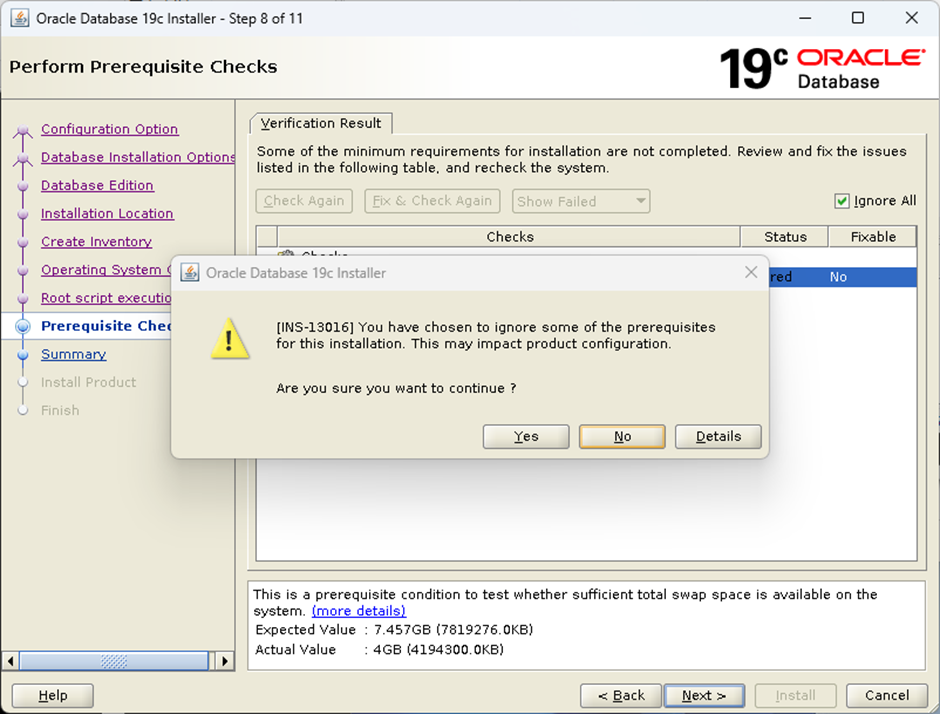The width and height of the screenshot is (940, 714).
Task: Click the installer icon in the main title bar
Action: tap(19, 18)
